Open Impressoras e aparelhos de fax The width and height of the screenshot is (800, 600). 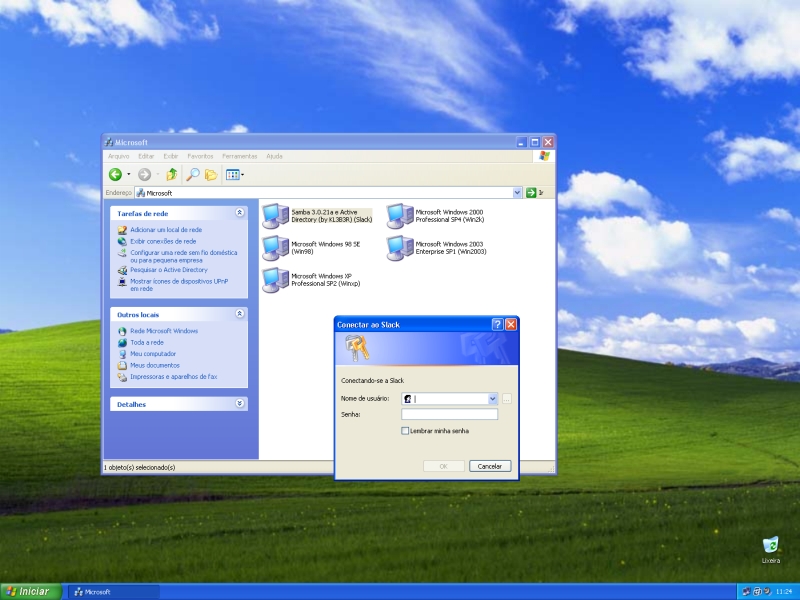click(x=173, y=377)
